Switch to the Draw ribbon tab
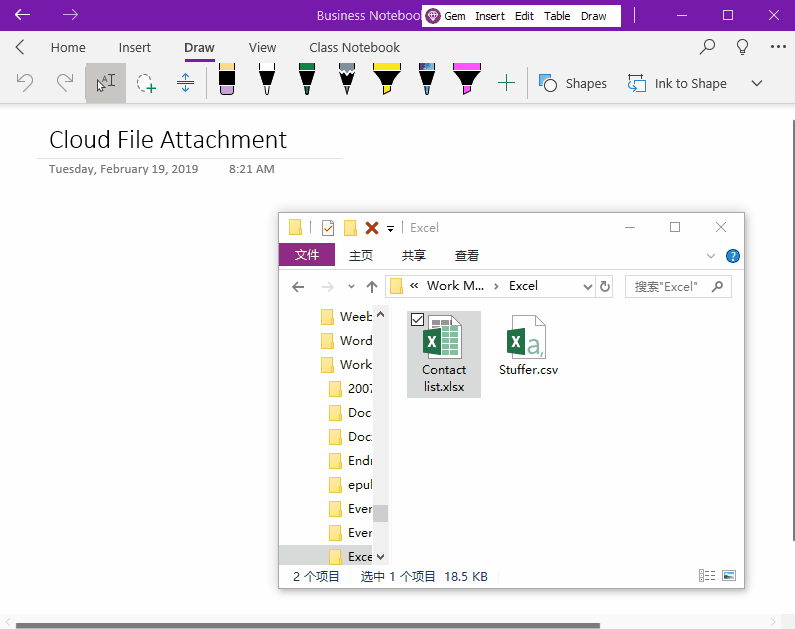The height and width of the screenshot is (629, 795). pyautogui.click(x=199, y=48)
